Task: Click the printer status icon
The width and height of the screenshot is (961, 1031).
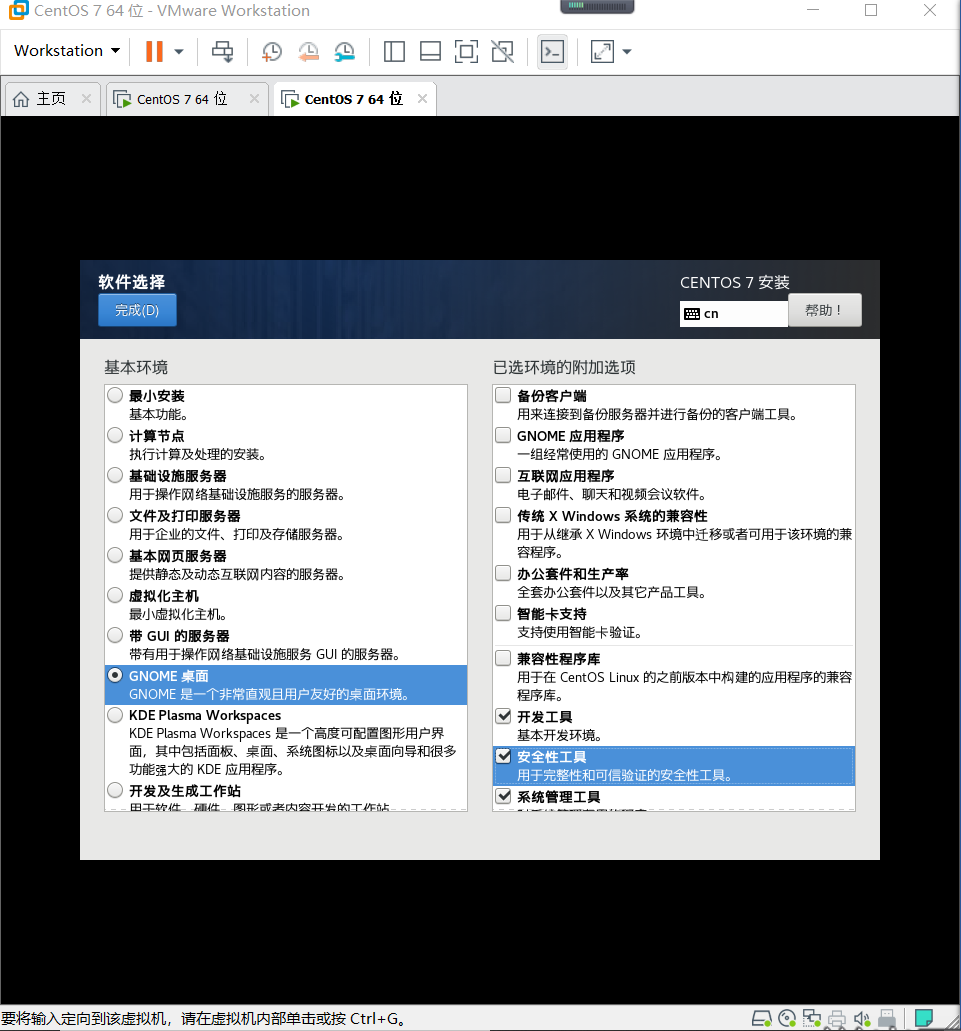Action: (x=837, y=1019)
